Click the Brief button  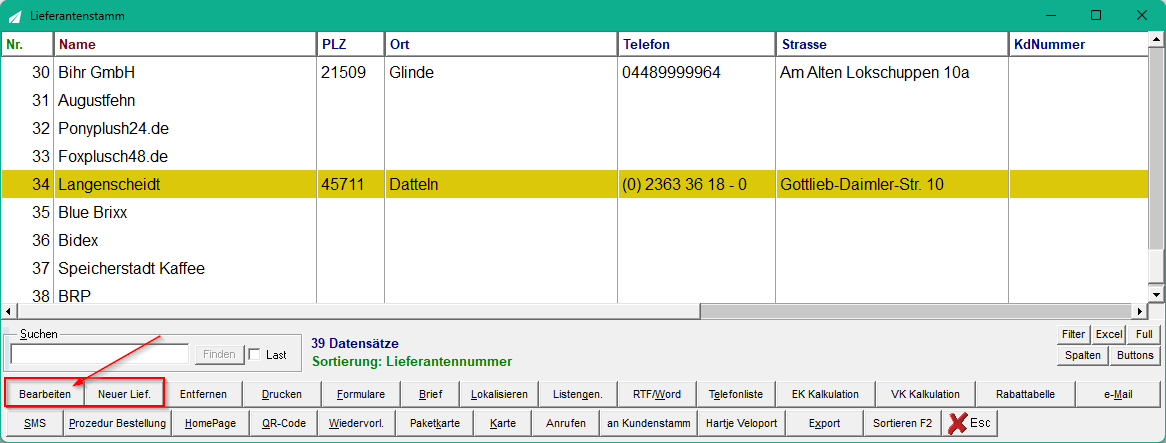click(430, 394)
